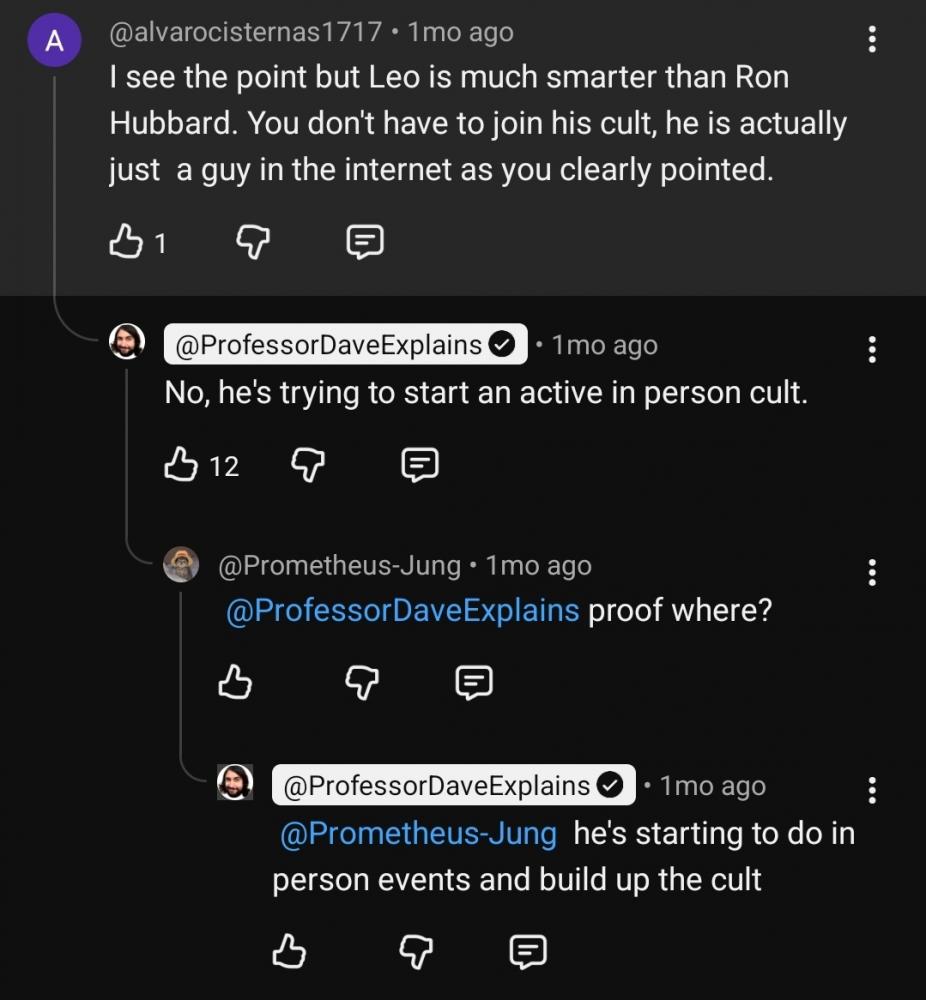Click the blue @ProfessorDaveExplains mention link
This screenshot has height=1000, width=926.
(x=403, y=610)
